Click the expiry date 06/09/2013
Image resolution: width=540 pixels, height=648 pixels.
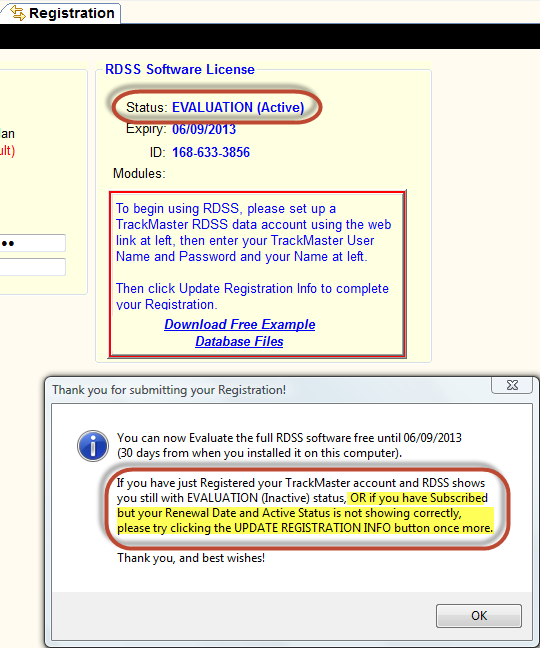(x=204, y=129)
